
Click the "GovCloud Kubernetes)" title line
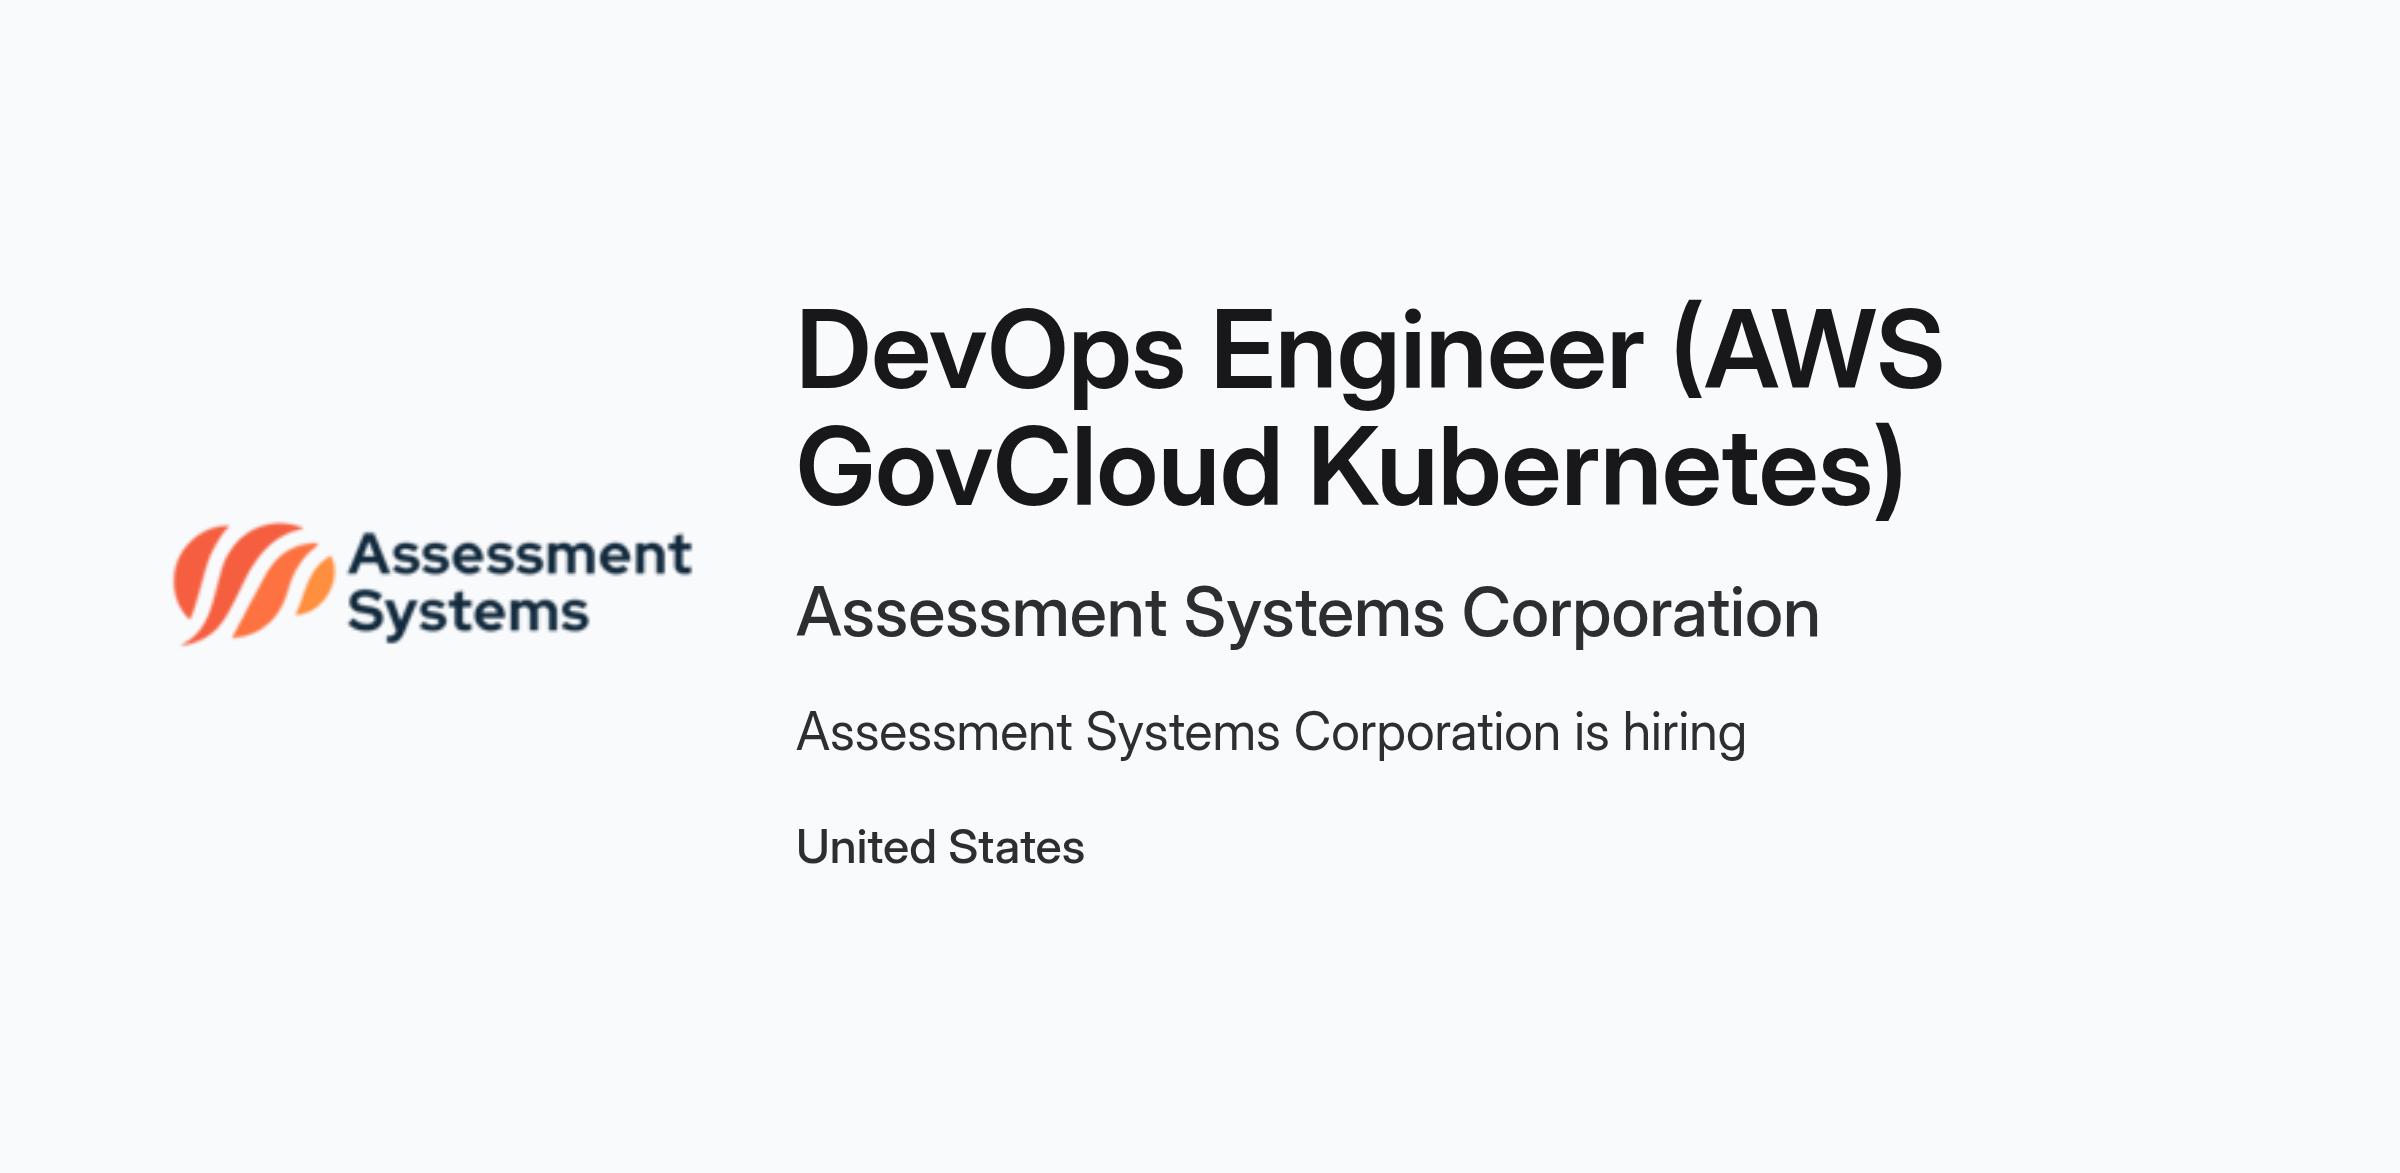tap(1350, 468)
